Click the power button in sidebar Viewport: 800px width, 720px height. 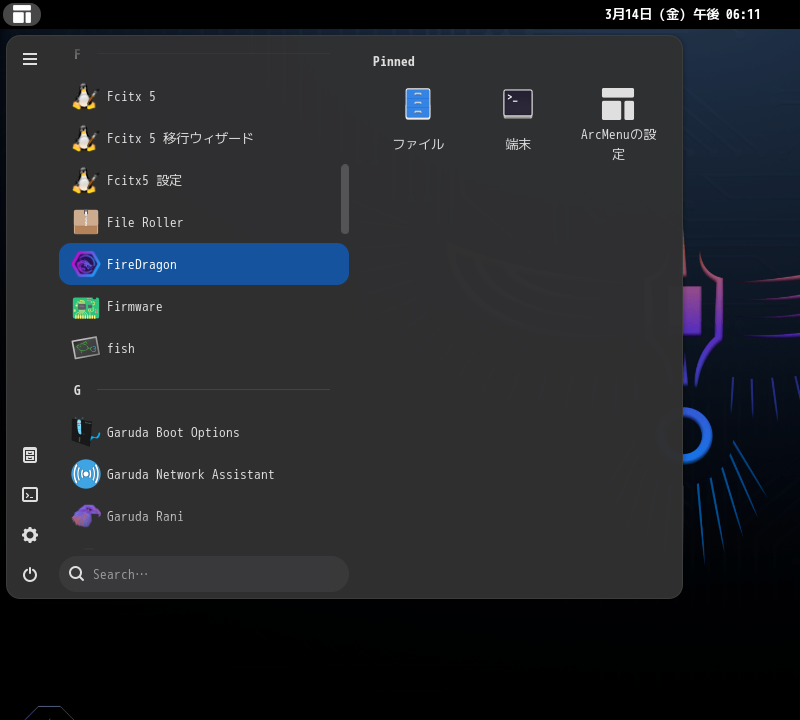[30, 574]
